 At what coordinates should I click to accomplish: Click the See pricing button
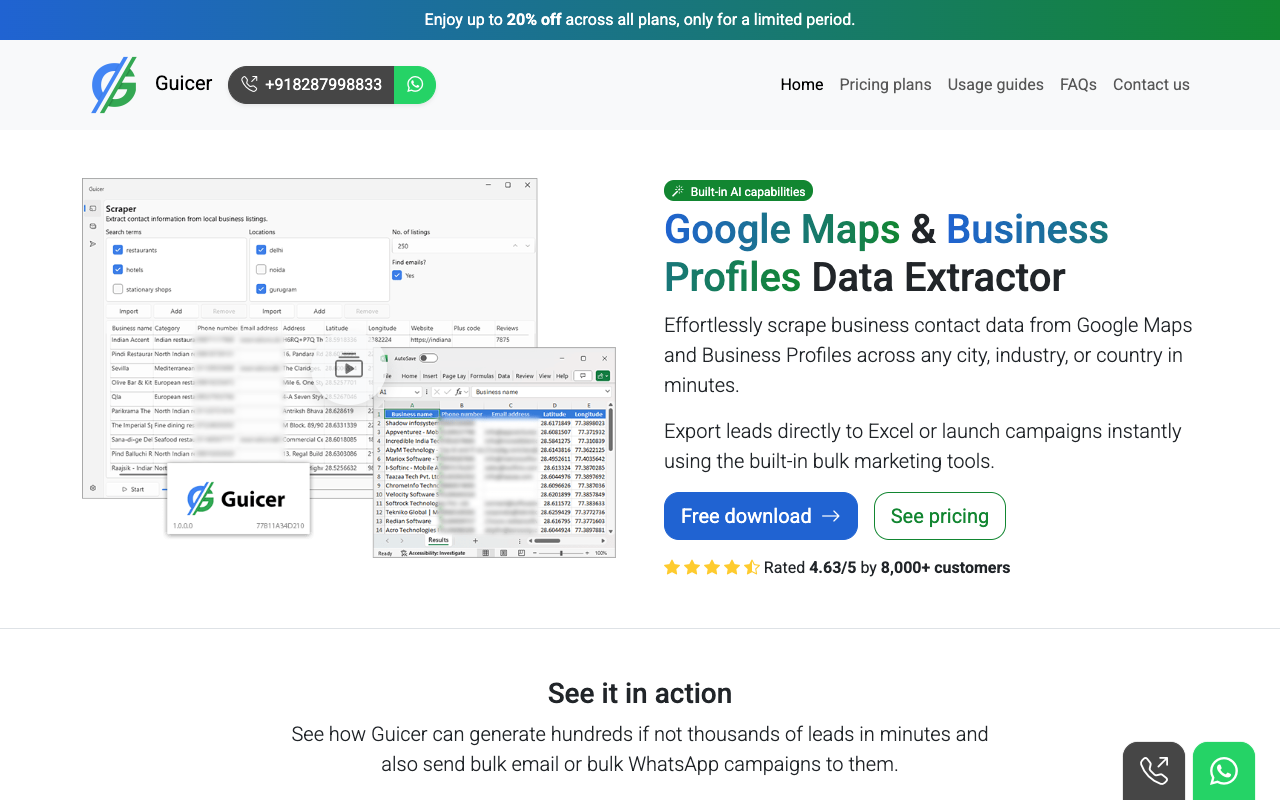[940, 516]
